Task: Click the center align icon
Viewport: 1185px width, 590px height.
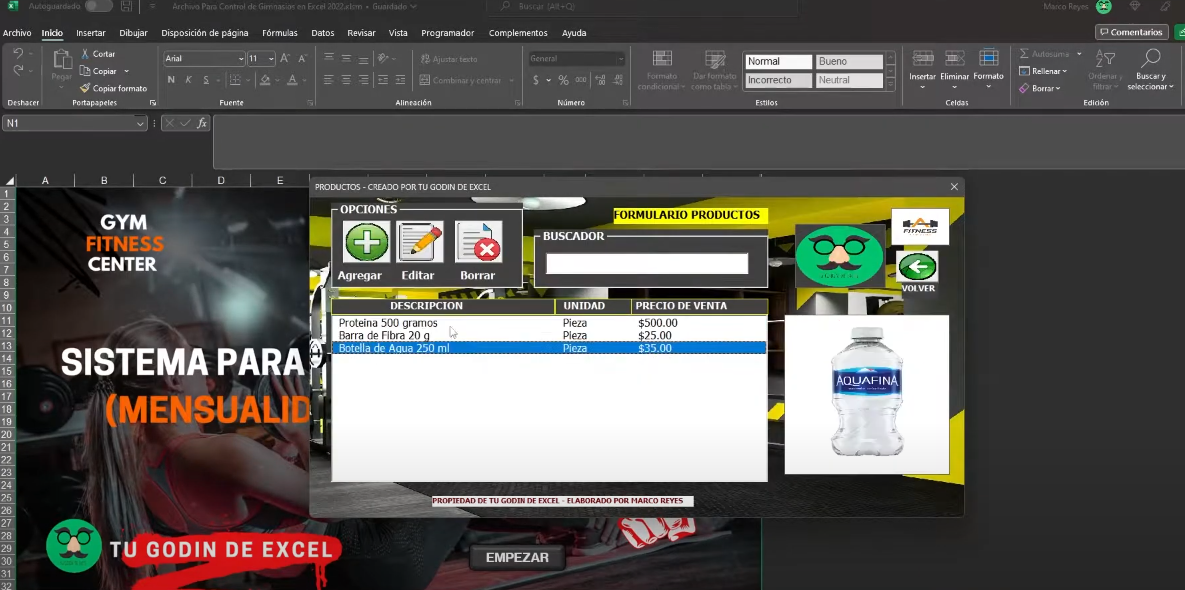Action: [x=346, y=80]
